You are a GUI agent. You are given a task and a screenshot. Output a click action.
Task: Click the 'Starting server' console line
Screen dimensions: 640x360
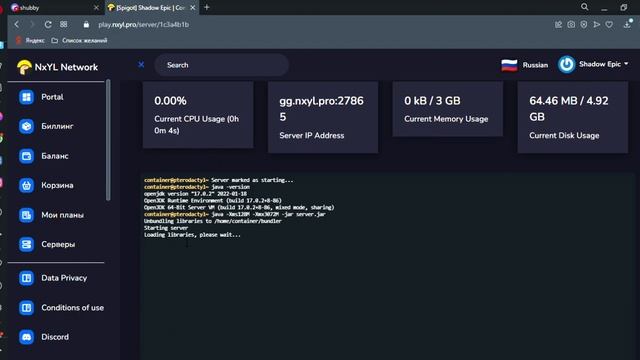click(166, 228)
